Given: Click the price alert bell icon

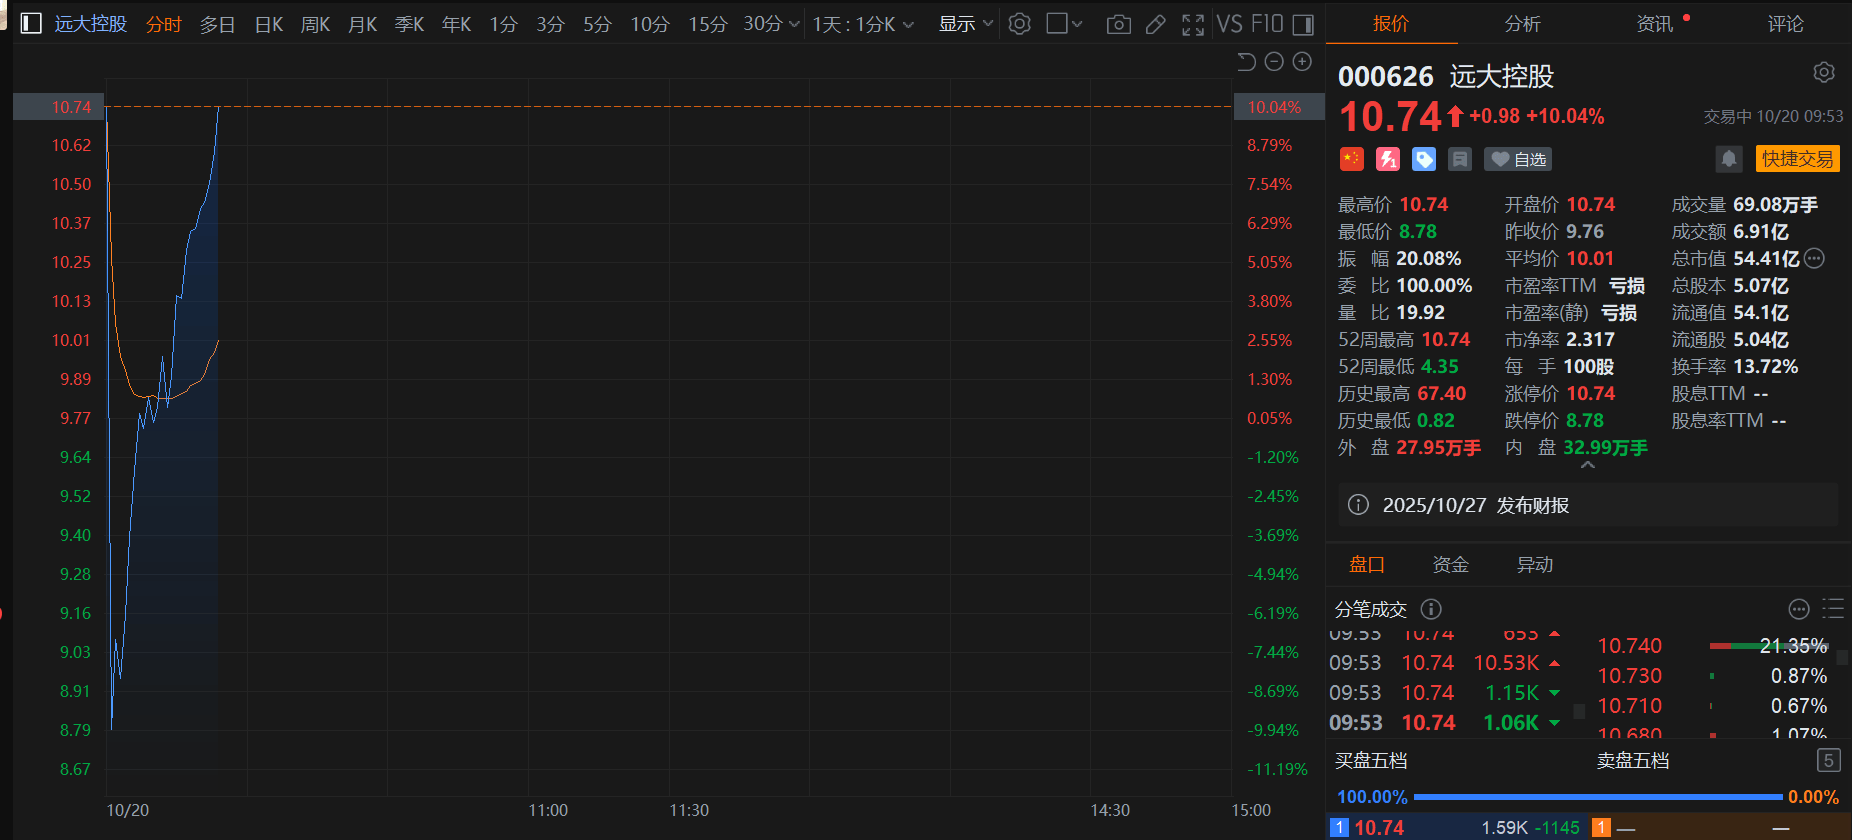Looking at the screenshot, I should pos(1728,159).
